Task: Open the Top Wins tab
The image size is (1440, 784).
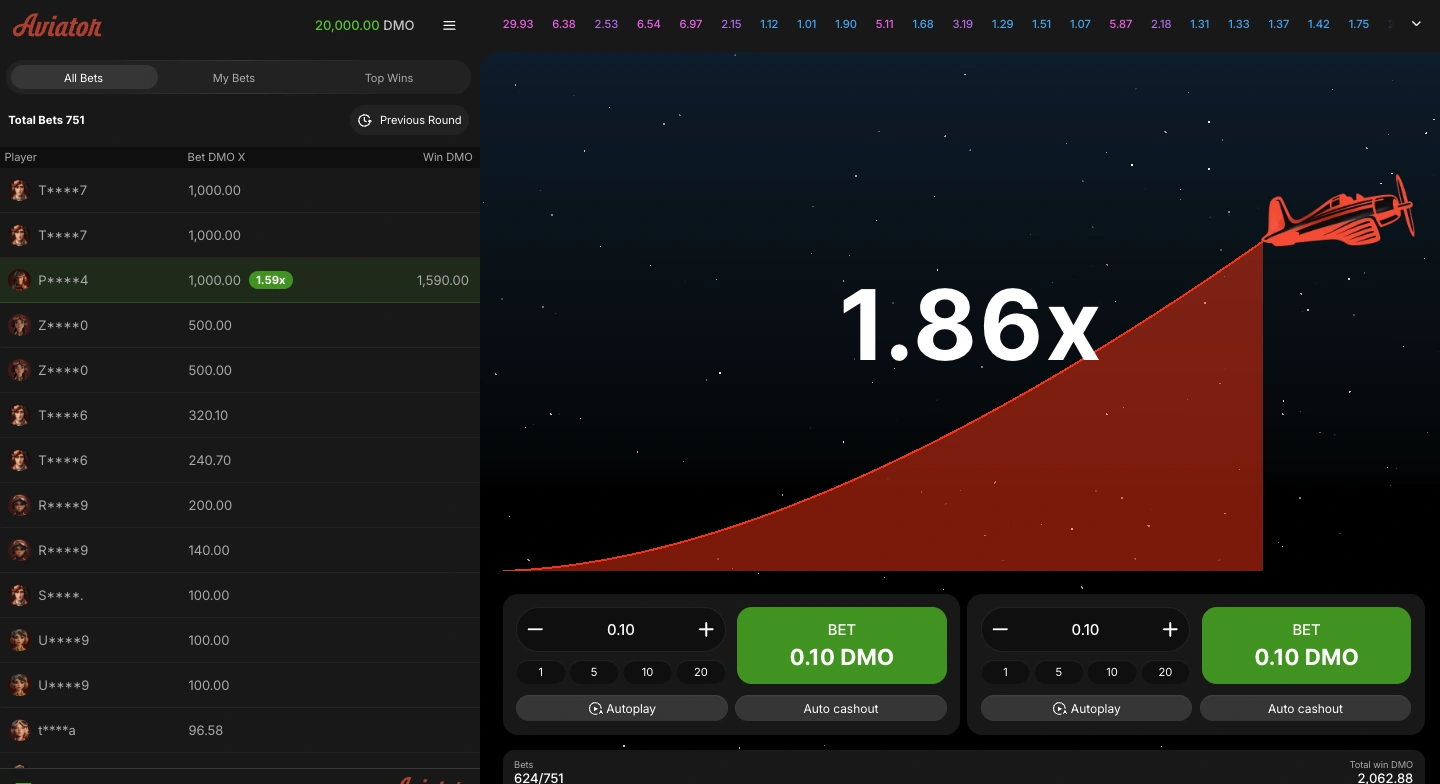Action: pyautogui.click(x=389, y=78)
